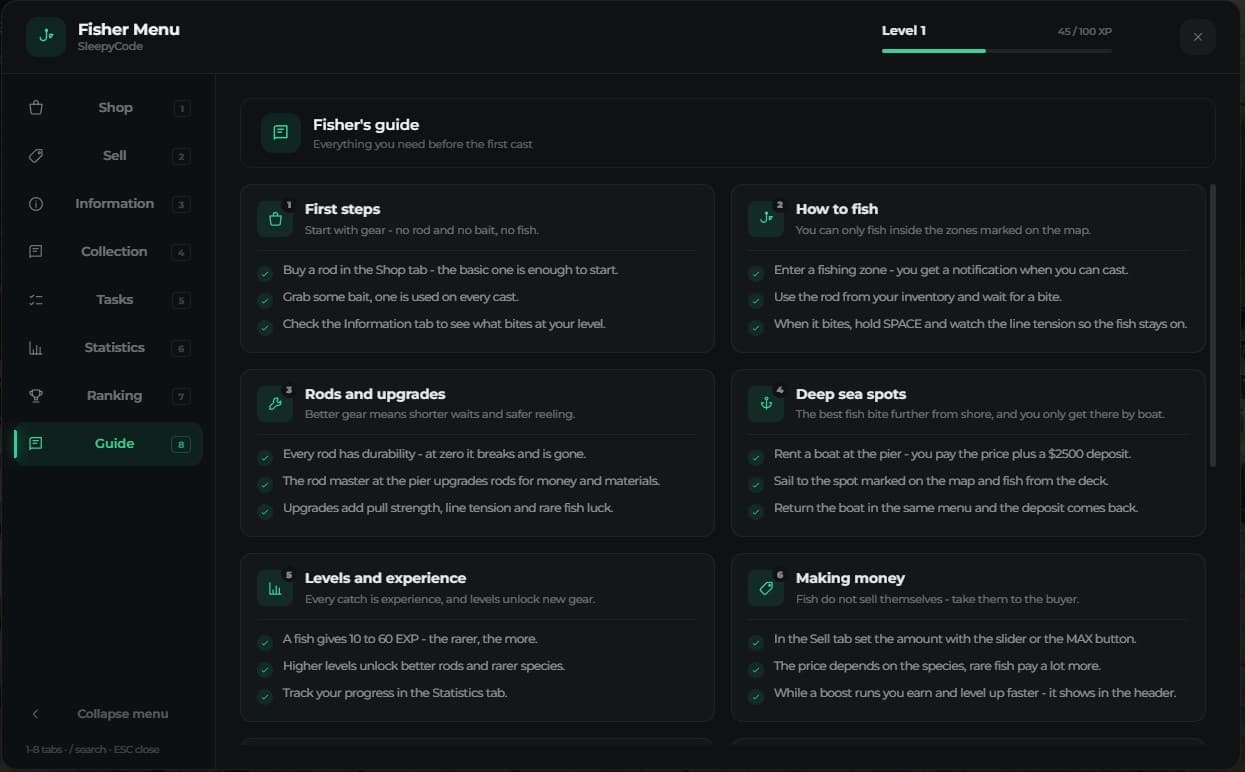This screenshot has width=1245, height=772.
Task: Click 'When it bites, hold SPACE' guide line
Action: tap(981, 324)
